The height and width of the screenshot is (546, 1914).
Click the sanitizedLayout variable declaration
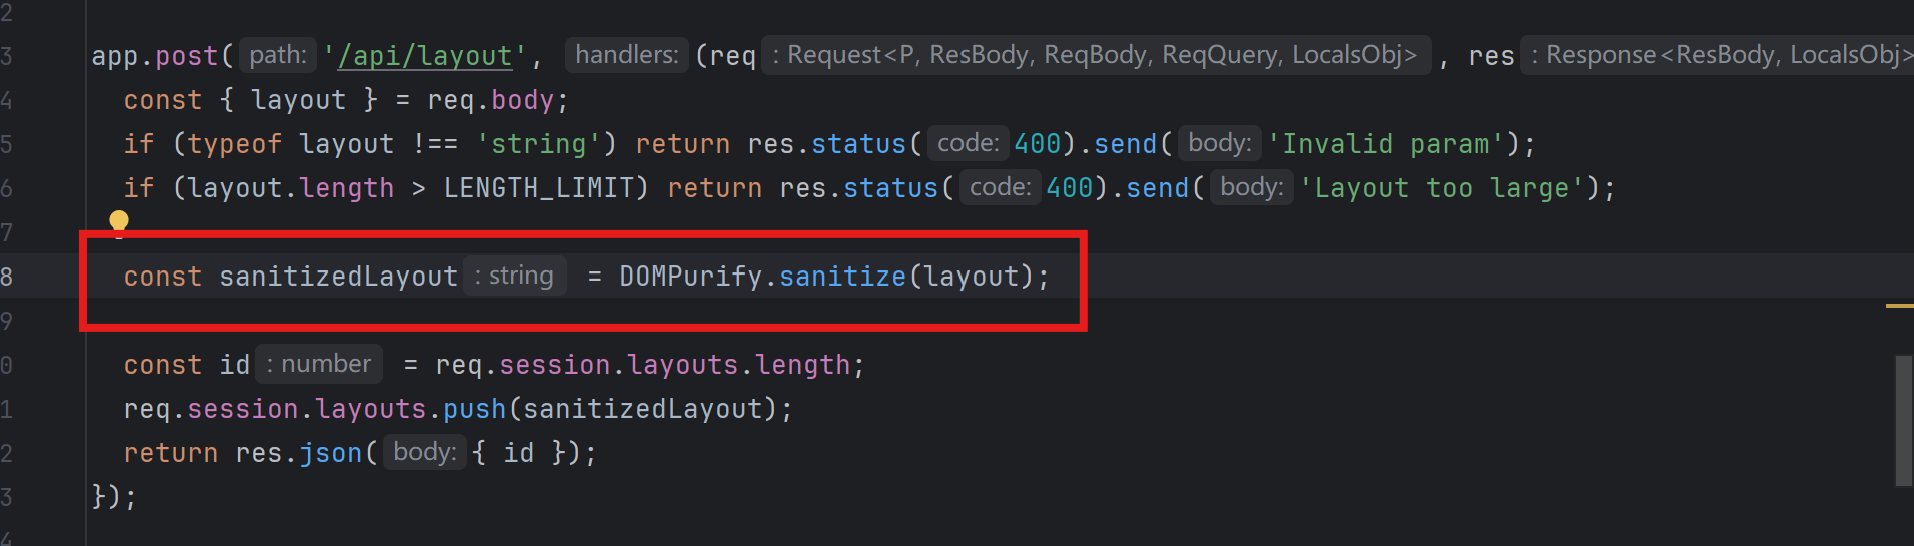(338, 277)
